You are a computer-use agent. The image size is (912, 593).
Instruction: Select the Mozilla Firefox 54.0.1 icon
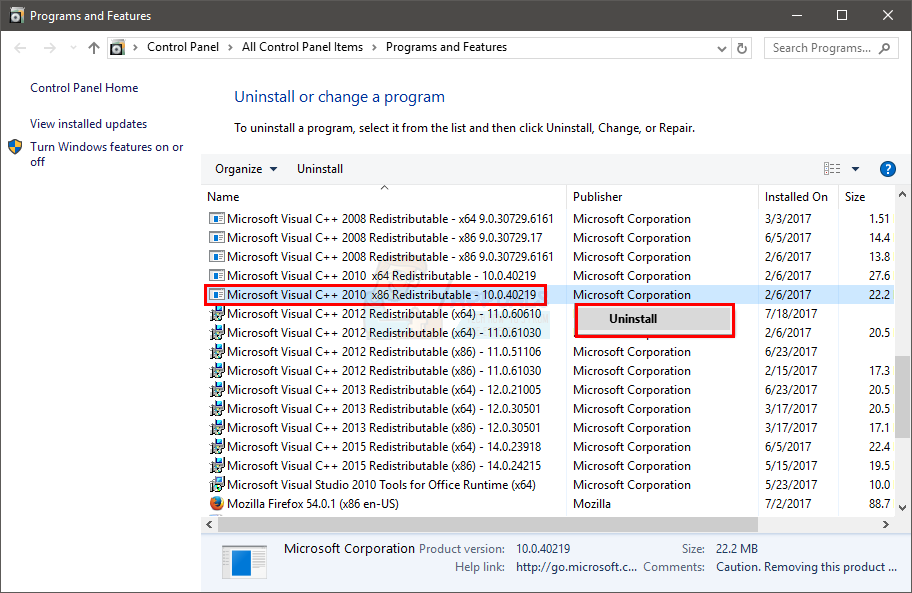[x=217, y=503]
